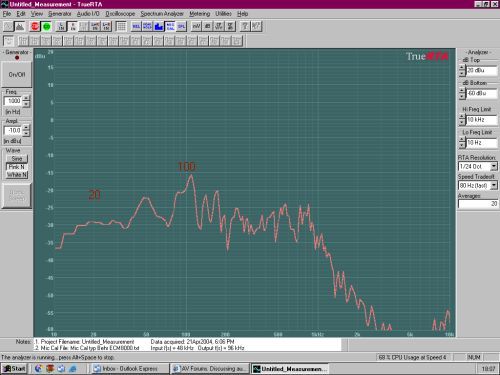Toggle the blue bar graph display icon
Image resolution: width=500 pixels, height=375 pixels.
tap(159, 26)
